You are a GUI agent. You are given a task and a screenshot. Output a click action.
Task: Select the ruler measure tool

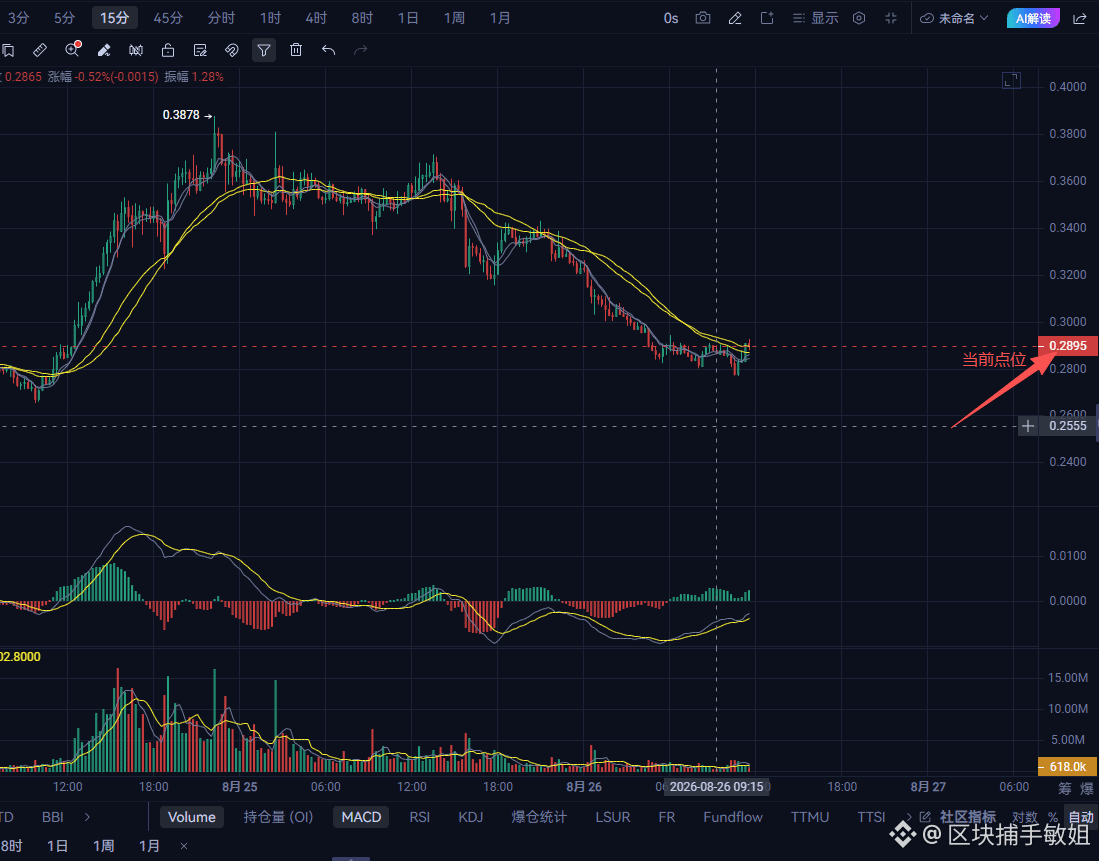click(40, 50)
